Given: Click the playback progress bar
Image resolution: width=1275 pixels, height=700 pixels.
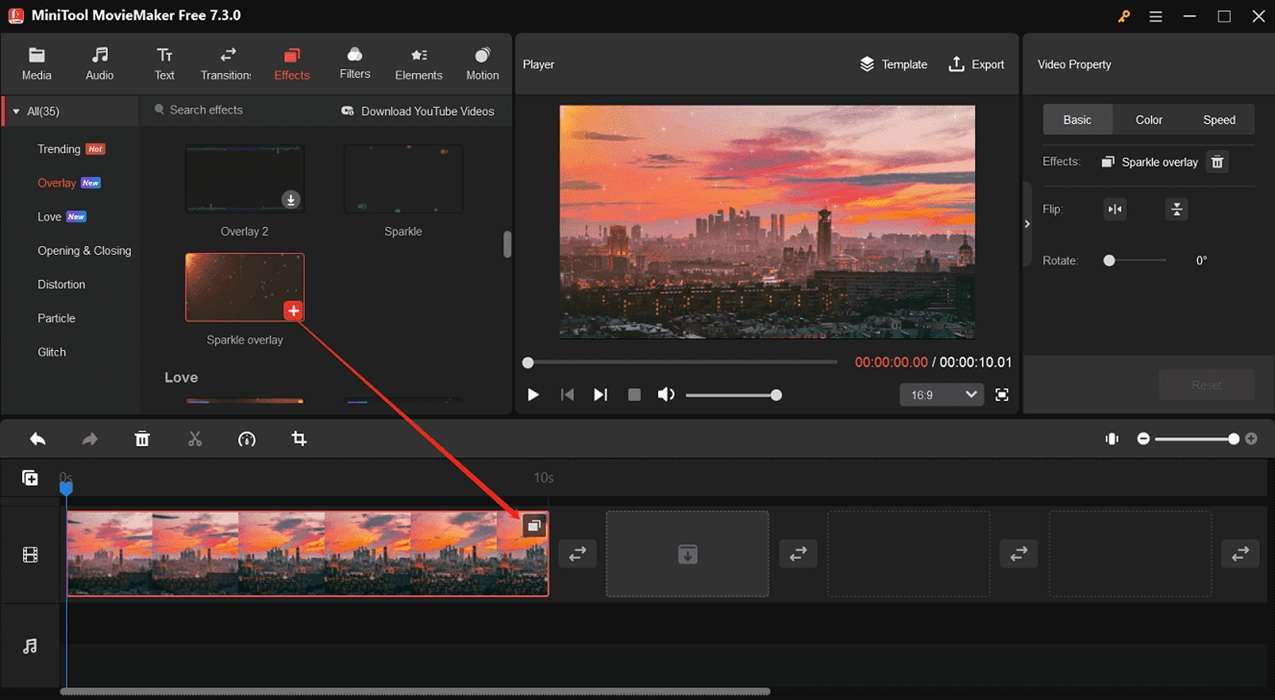Looking at the screenshot, I should pos(682,362).
